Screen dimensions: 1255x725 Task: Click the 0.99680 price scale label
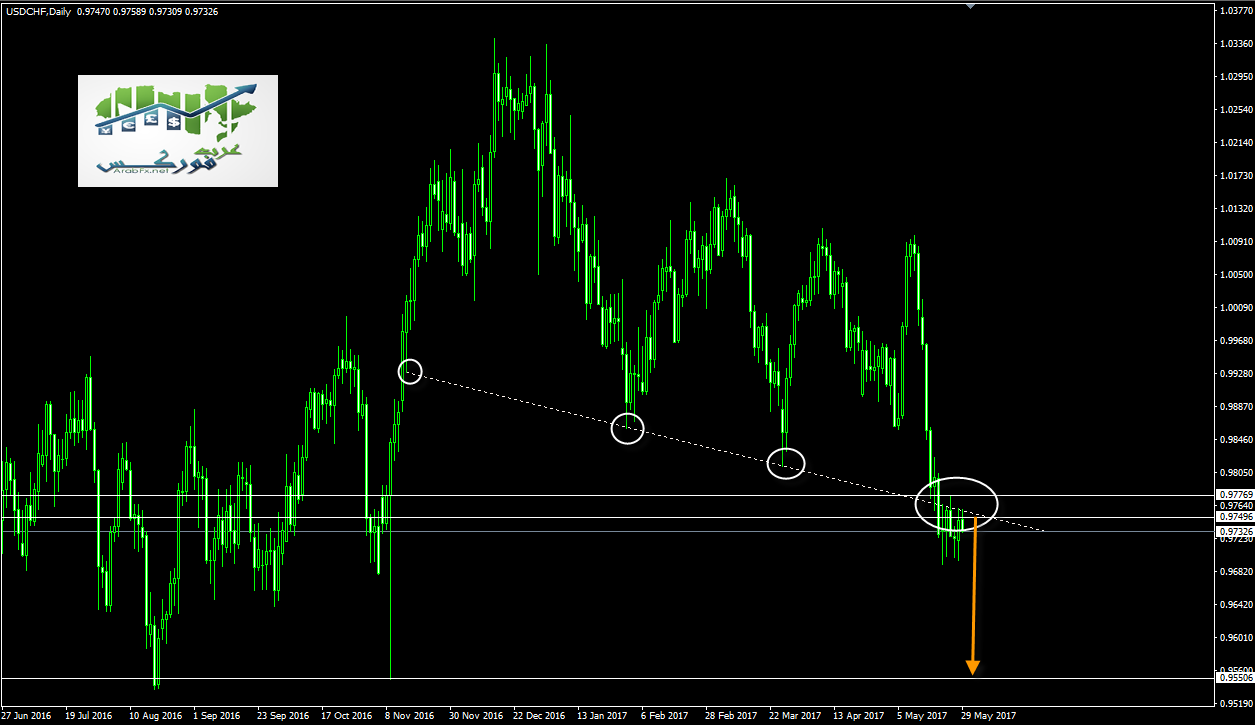[x=1237, y=341]
